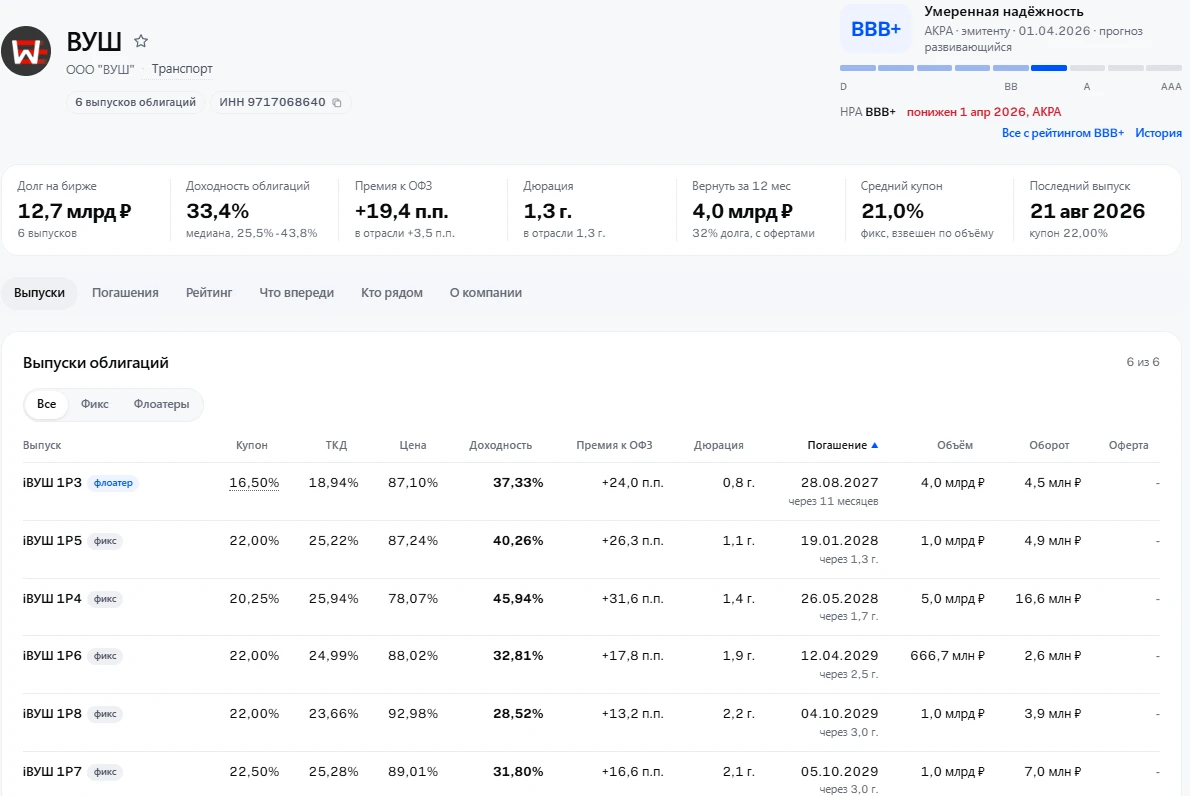Filter bonds by Фикс
The width and height of the screenshot is (1190, 796).
coord(95,404)
